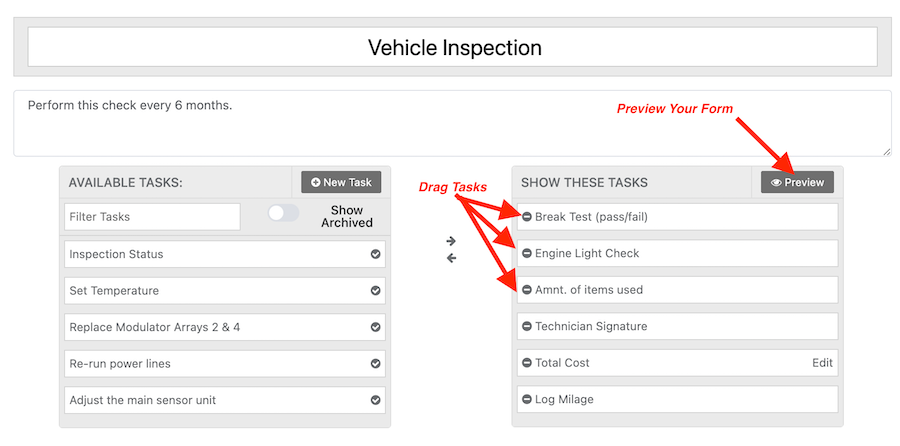
Task: Click minus icon beside Total Cost
Action: click(x=527, y=363)
